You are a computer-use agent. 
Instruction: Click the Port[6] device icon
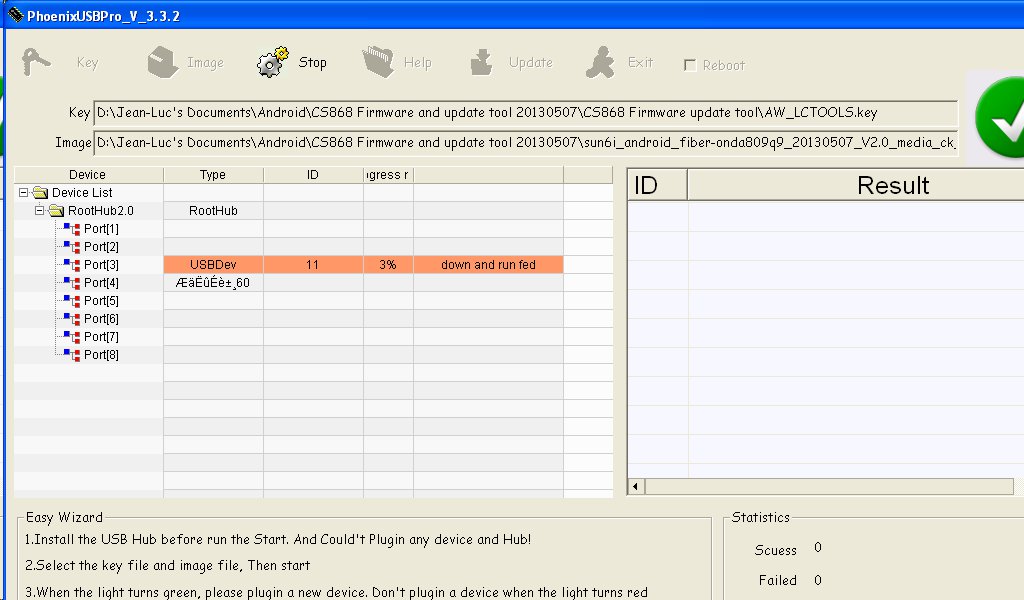72,318
